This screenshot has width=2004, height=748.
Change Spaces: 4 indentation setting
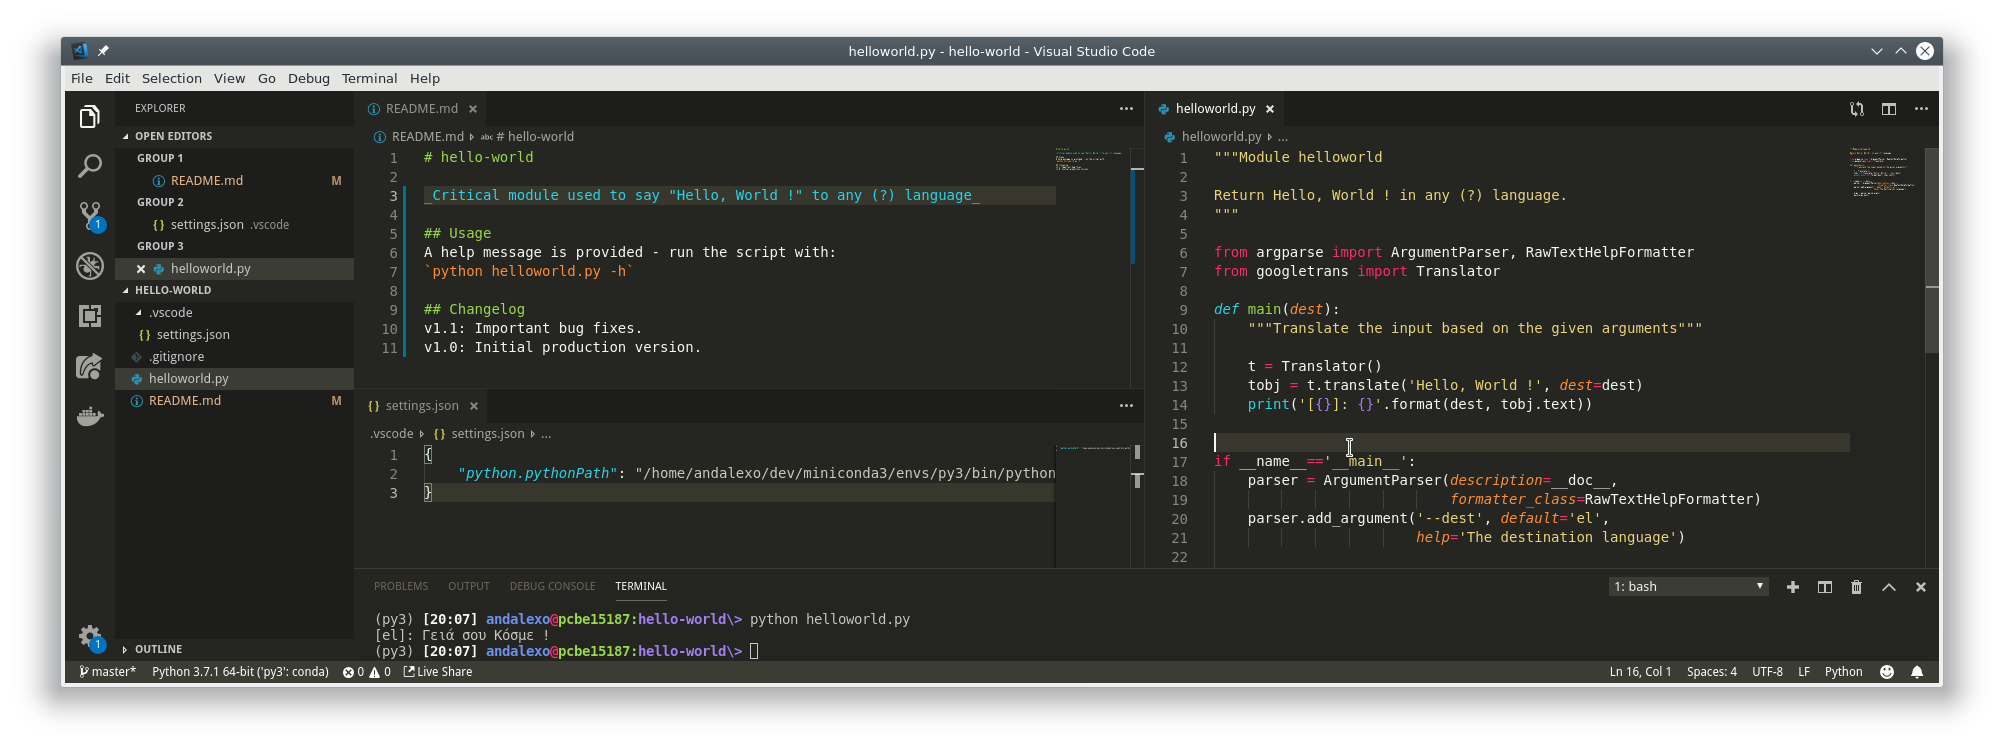click(x=1712, y=672)
